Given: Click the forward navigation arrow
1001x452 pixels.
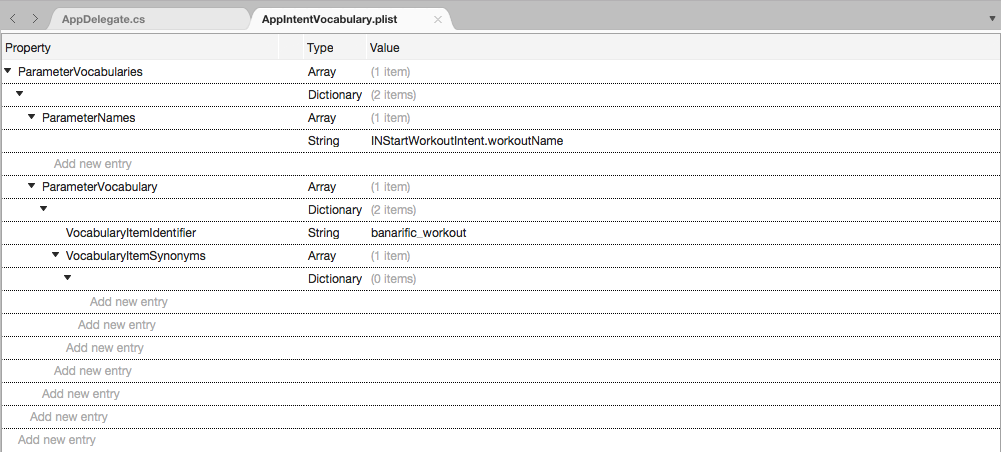Looking at the screenshot, I should (35, 19).
